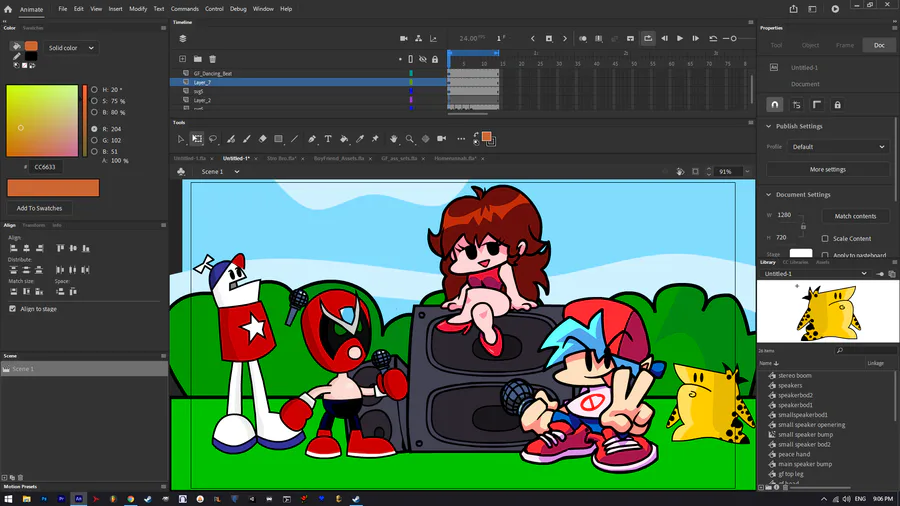Collapse the Publish Settings section
This screenshot has width=900, height=506.
click(x=769, y=126)
